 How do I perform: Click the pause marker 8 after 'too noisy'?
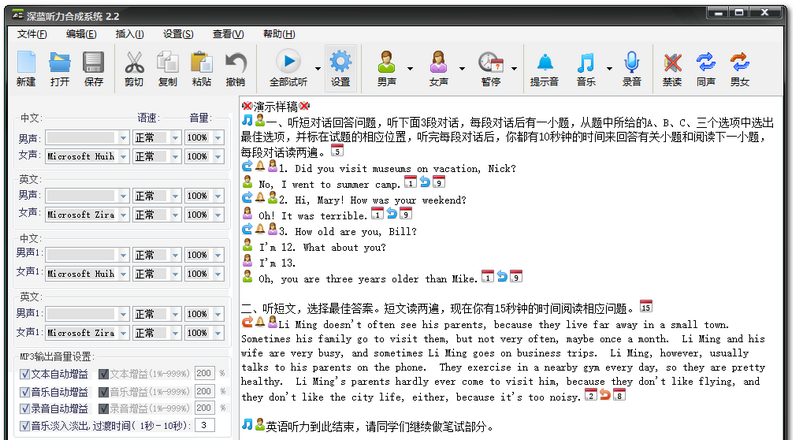tap(619, 394)
